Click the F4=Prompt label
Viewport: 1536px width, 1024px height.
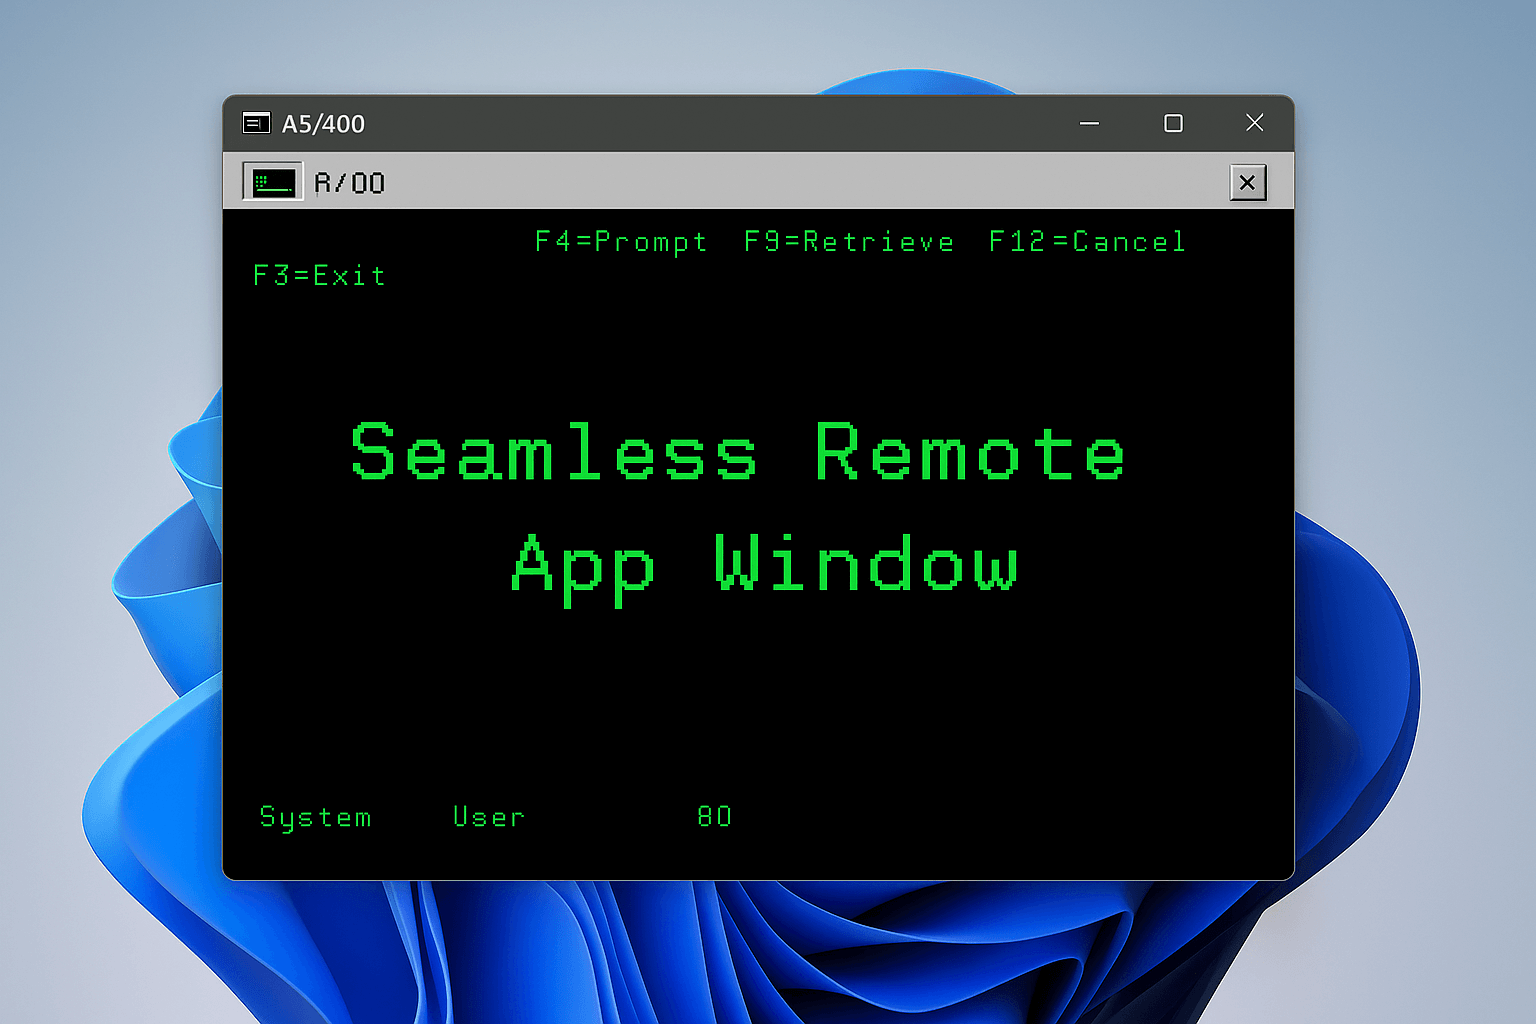(622, 241)
